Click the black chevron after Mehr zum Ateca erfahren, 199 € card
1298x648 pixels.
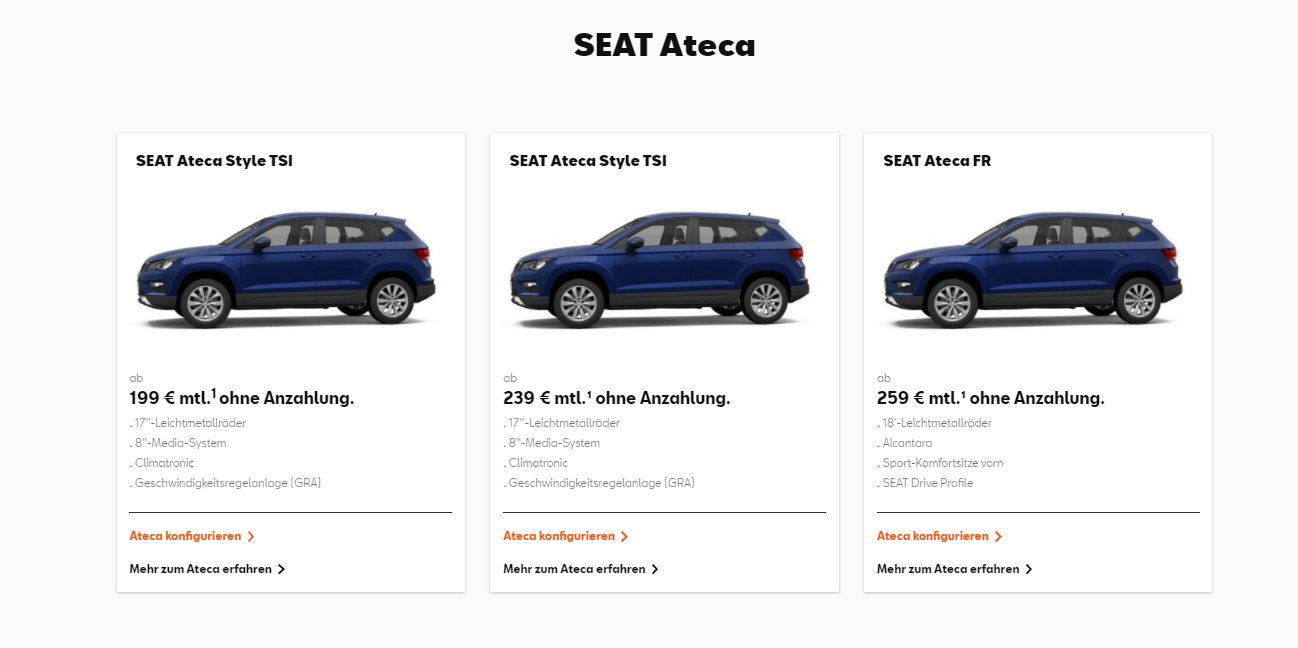(281, 570)
